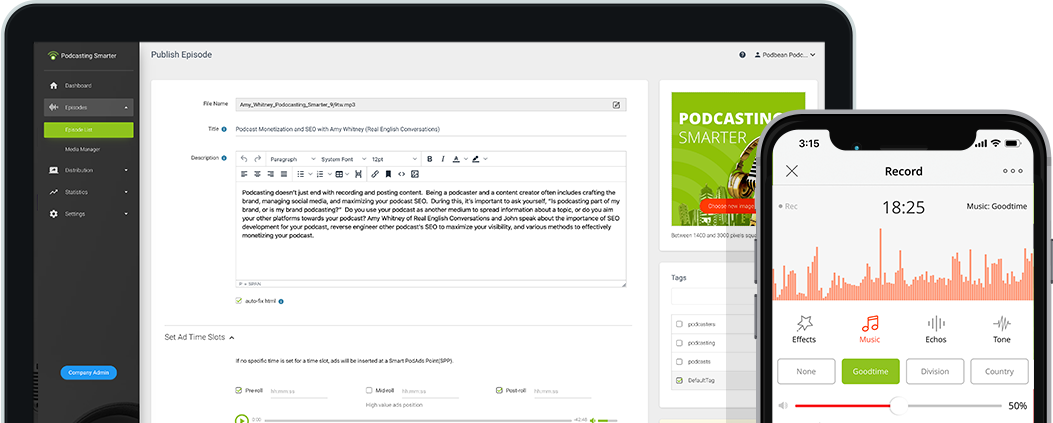Open the highlight color picker arrow
This screenshot has height=423, width=1053.
(x=485, y=159)
